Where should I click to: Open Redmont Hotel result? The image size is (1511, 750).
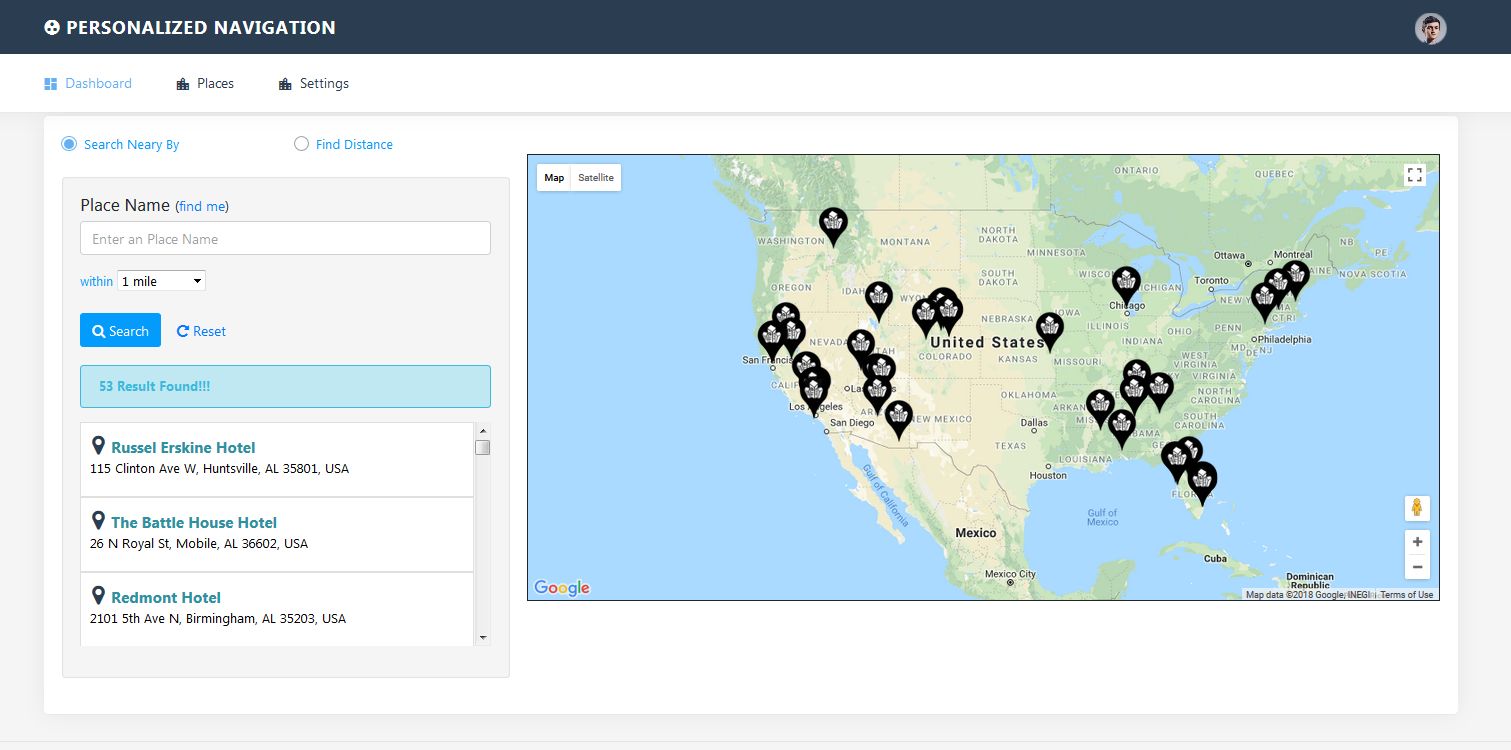[166, 598]
